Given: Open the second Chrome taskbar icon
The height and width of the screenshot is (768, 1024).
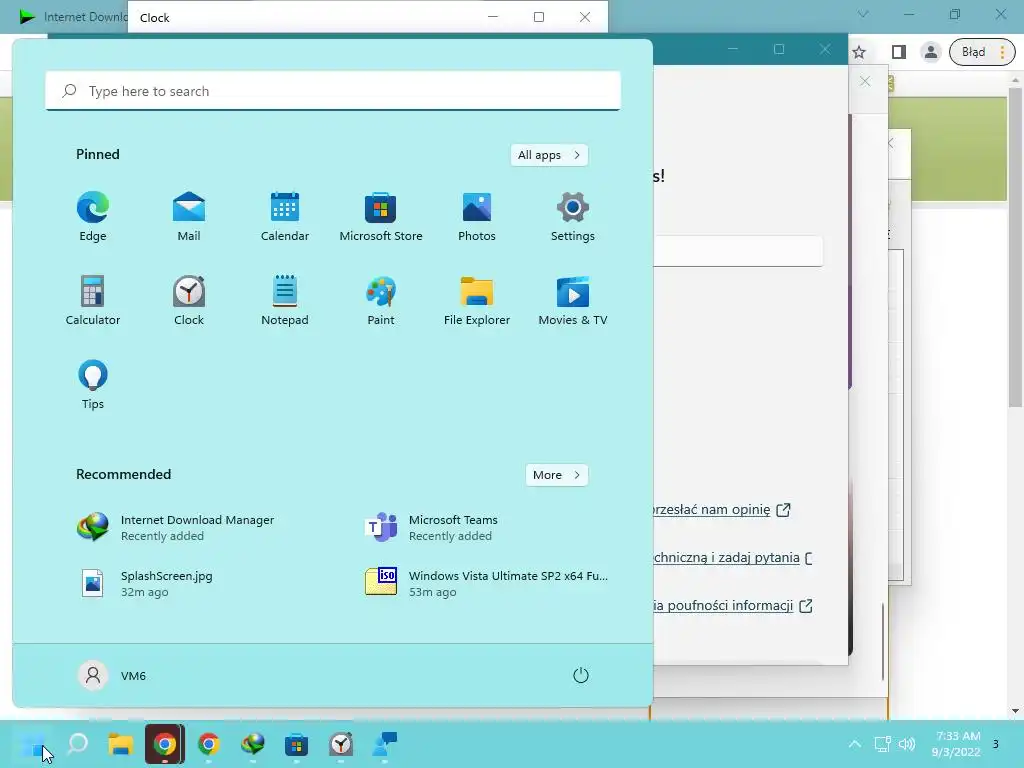Looking at the screenshot, I should pyautogui.click(x=209, y=744).
